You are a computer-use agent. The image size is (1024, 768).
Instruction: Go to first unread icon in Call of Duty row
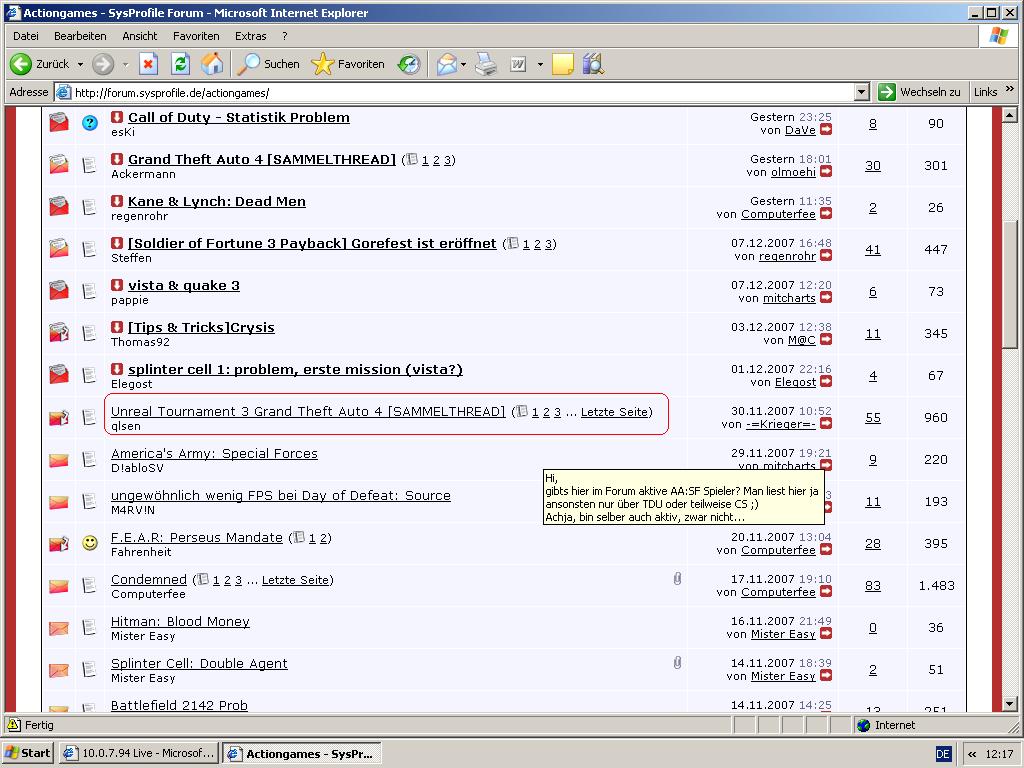point(117,117)
